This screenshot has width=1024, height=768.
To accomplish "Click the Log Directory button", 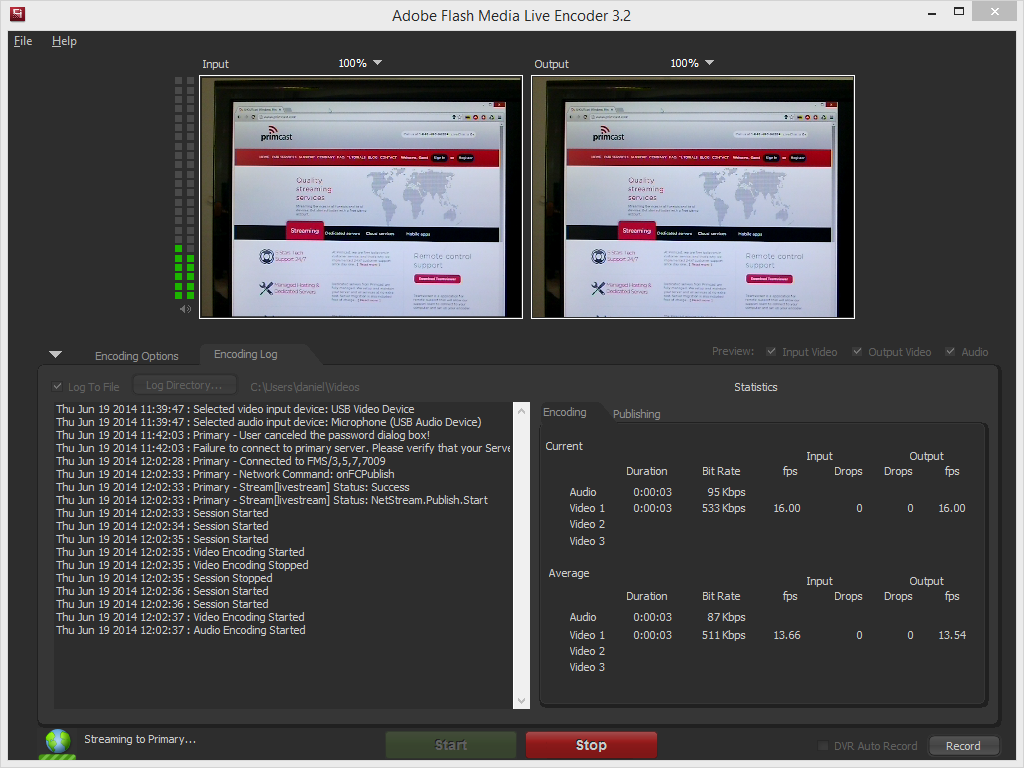I will 184,385.
